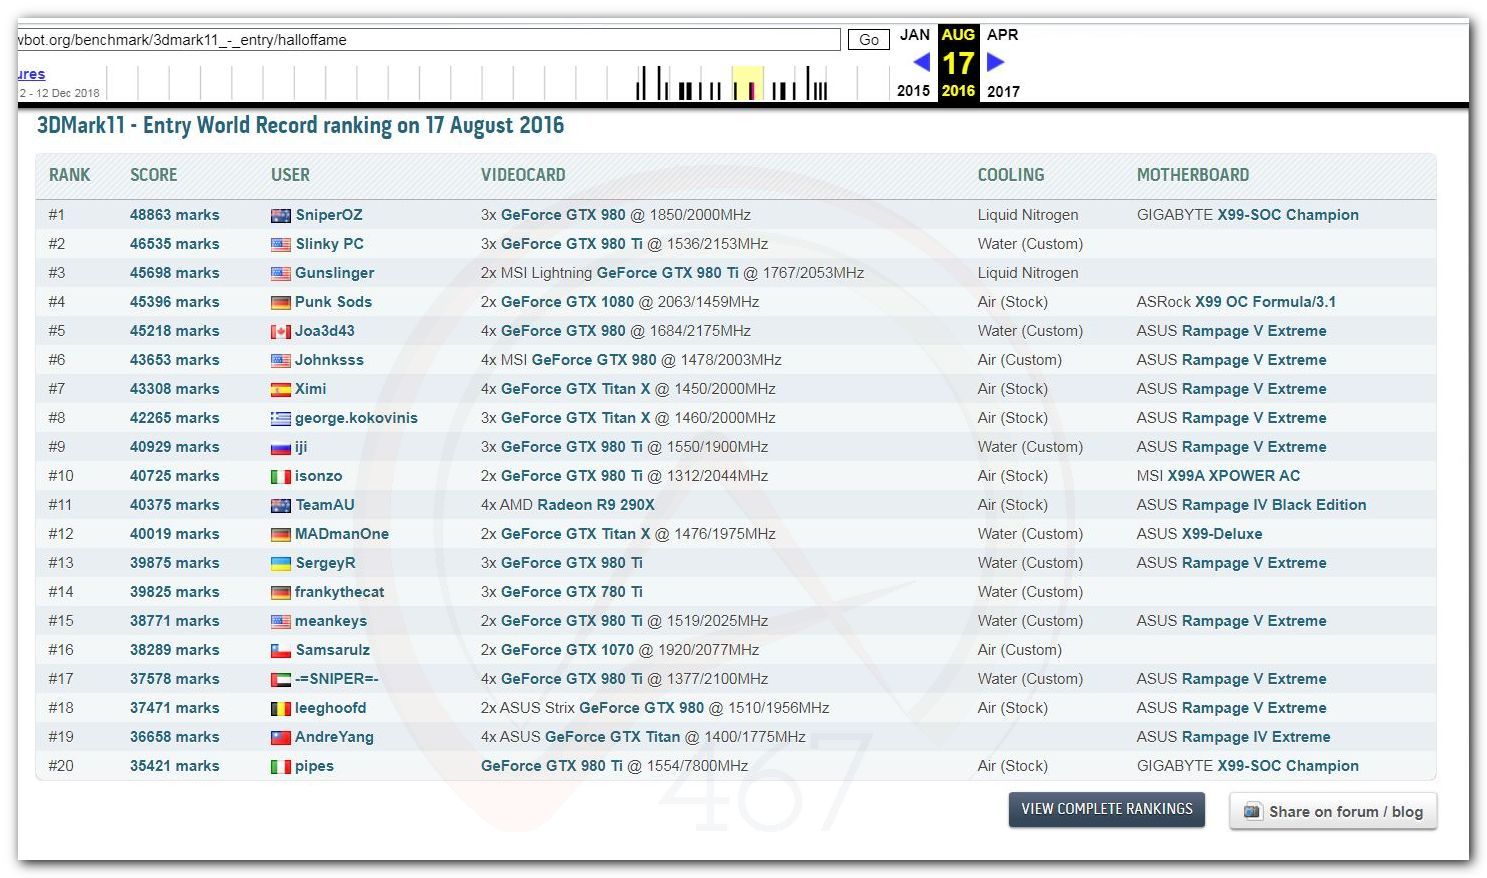This screenshot has width=1487, height=878.
Task: Click the Greek flag beside george.kokovinis
Action: (x=280, y=419)
